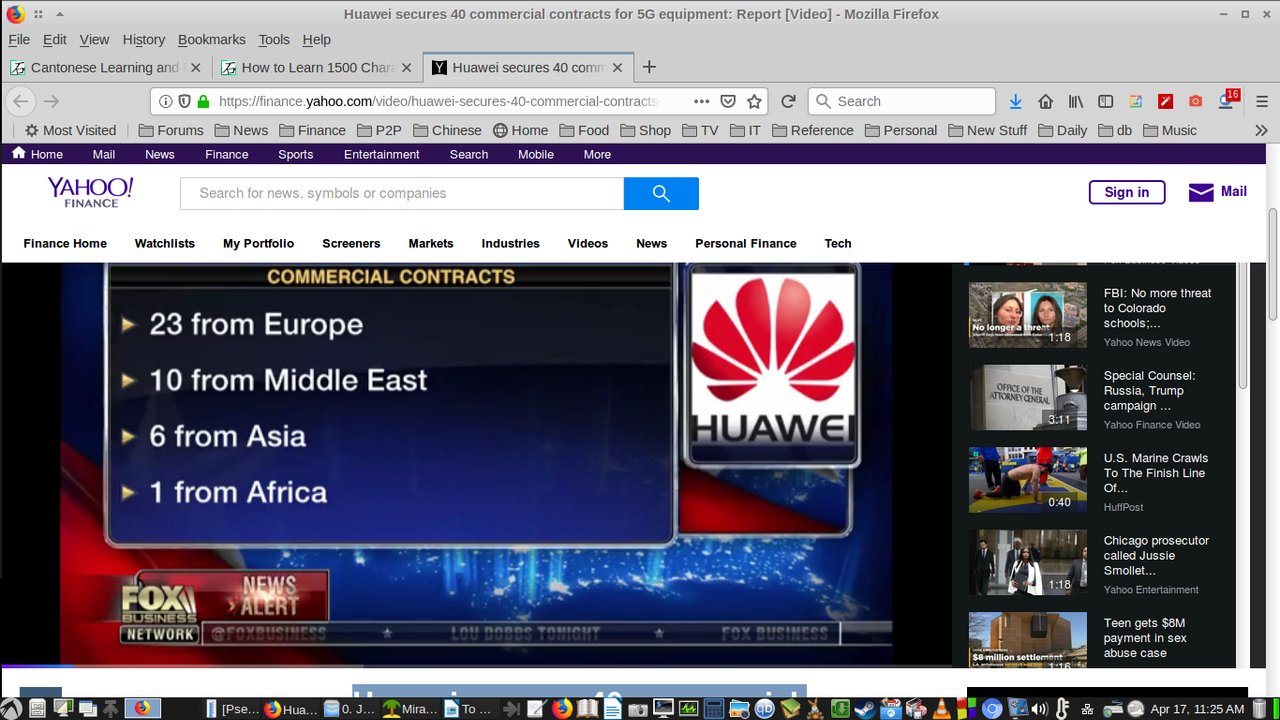The width and height of the screenshot is (1280, 720).
Task: Expand the Yahoo More menu
Action: point(597,154)
